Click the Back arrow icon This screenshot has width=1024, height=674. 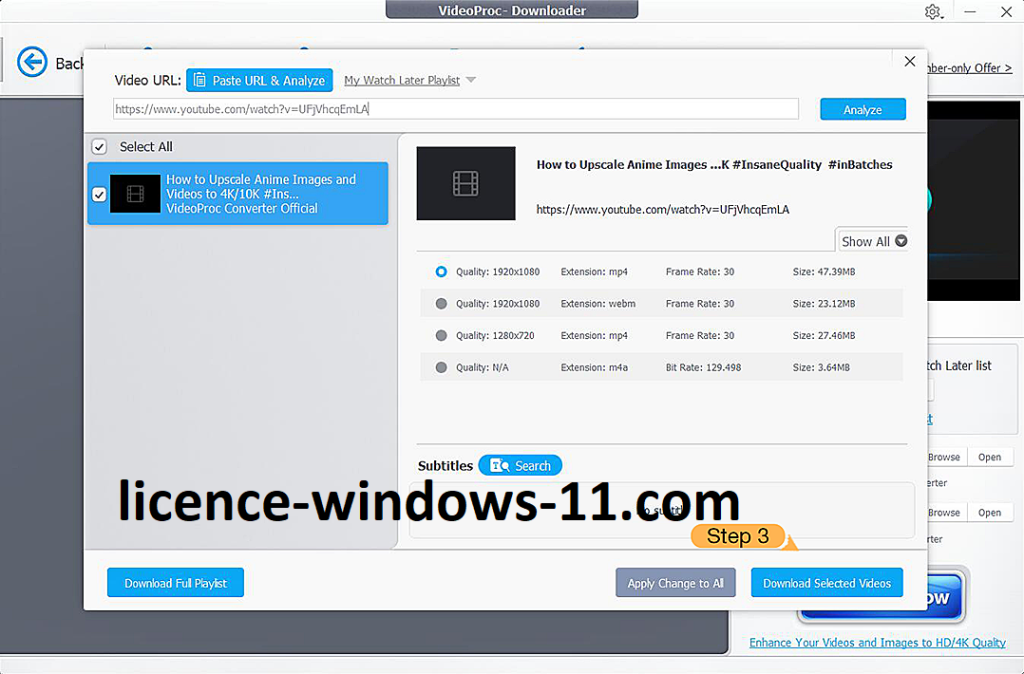(x=33, y=62)
